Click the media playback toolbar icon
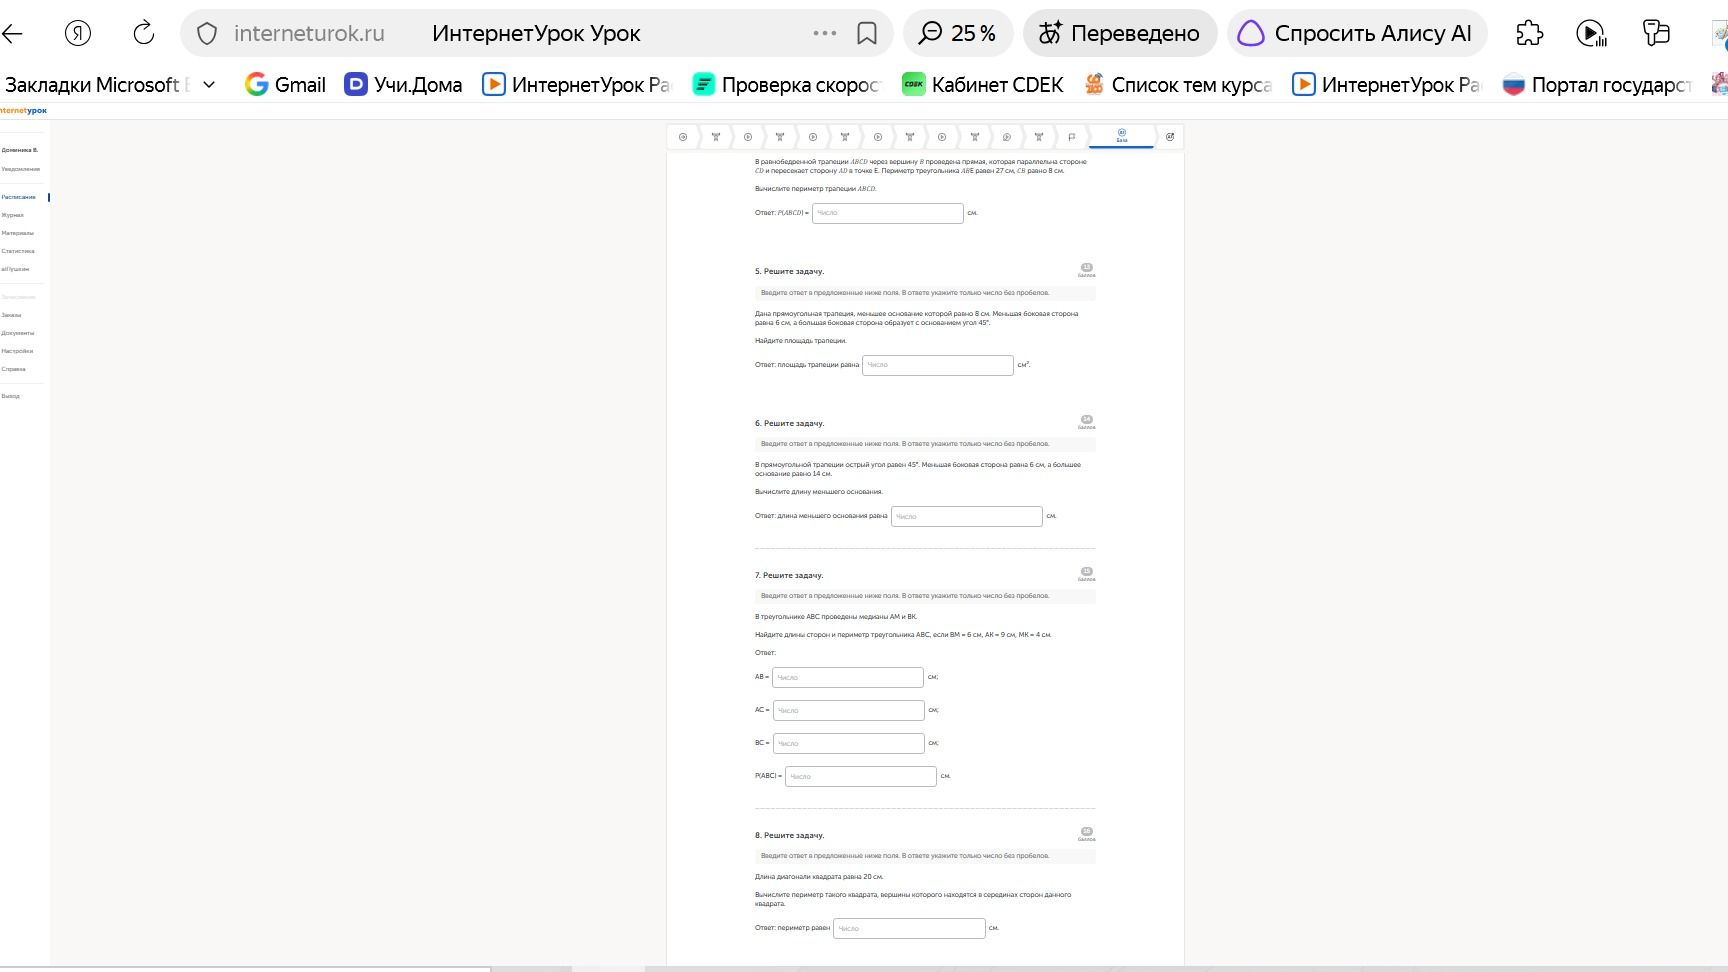The width and height of the screenshot is (1728, 972). 1591,34
